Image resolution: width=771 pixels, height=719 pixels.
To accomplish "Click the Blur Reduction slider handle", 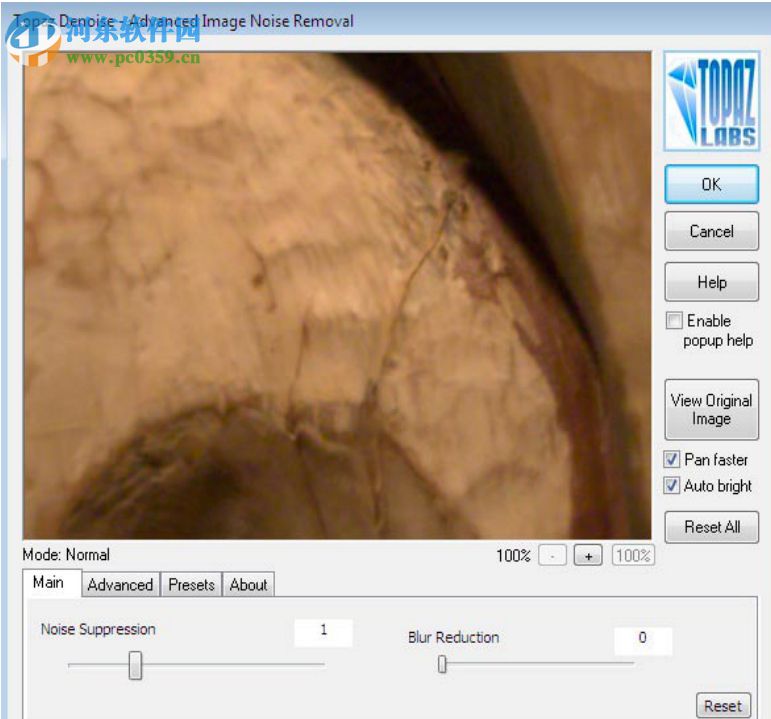I will (x=442, y=664).
